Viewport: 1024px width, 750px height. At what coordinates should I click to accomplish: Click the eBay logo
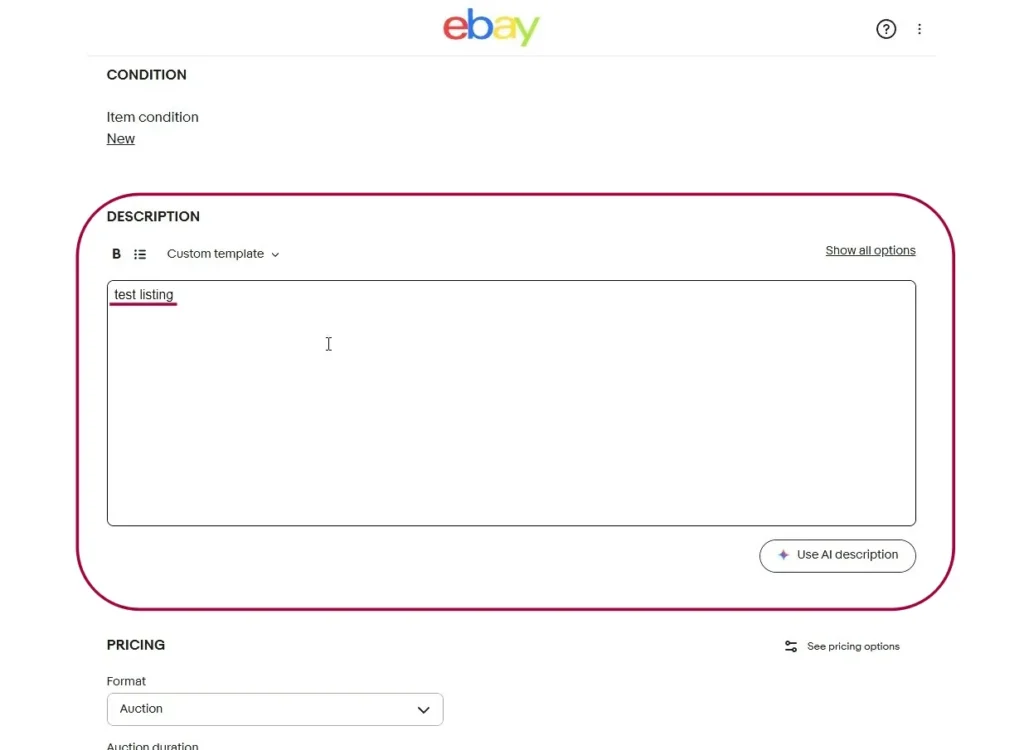point(491,28)
